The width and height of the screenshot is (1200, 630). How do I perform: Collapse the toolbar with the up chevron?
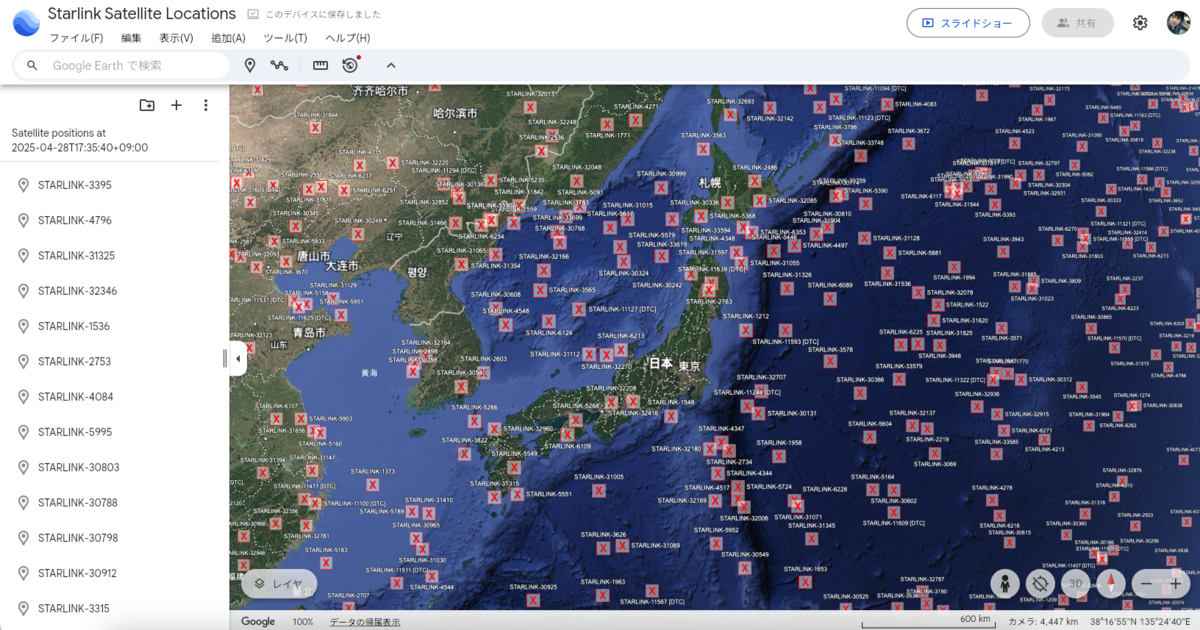coord(391,65)
